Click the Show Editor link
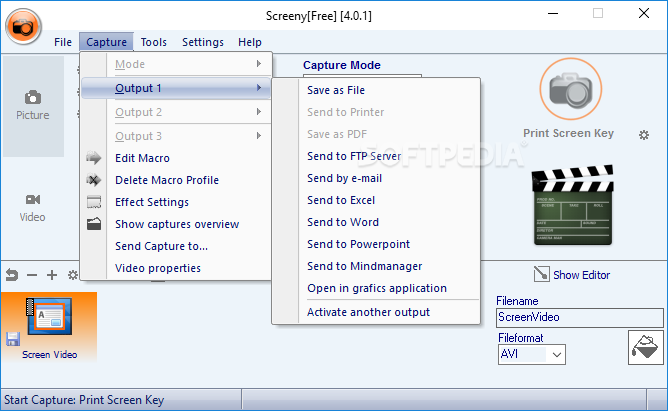The image size is (668, 411). (581, 275)
